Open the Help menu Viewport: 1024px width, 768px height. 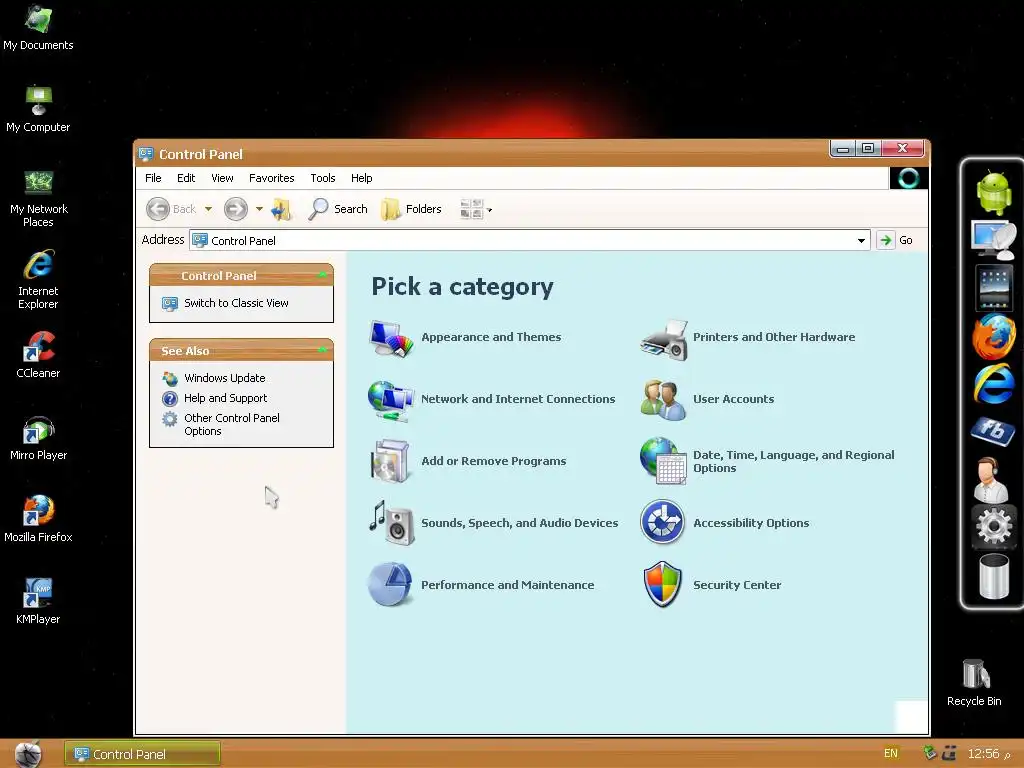pos(361,178)
